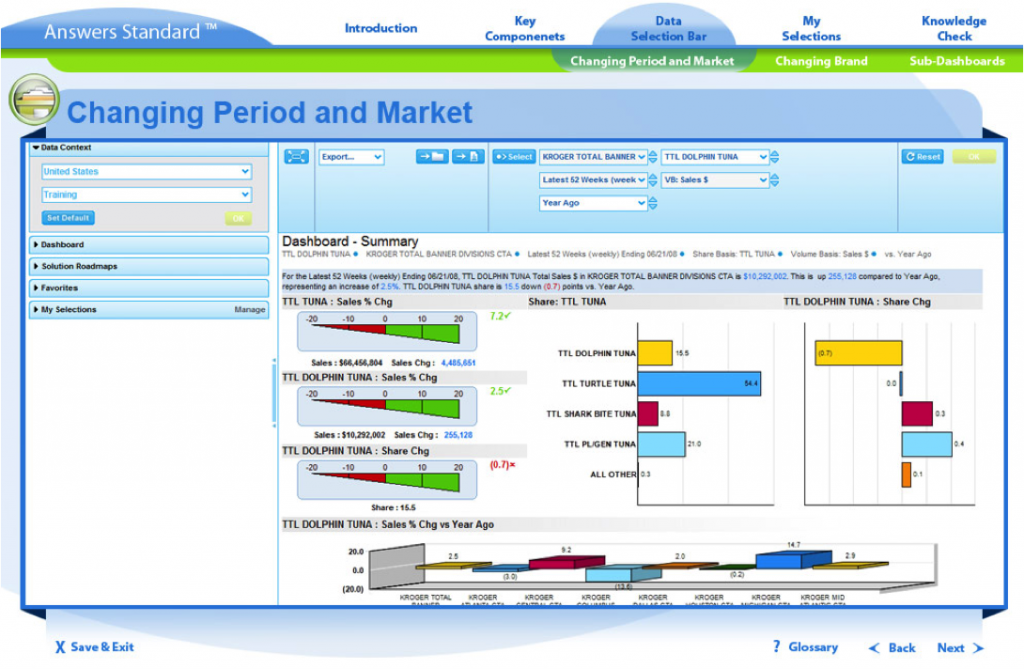Screen dimensions: 1024x669
Task: Open the Latest 52 Weeks period dropdown
Action: pos(593,180)
